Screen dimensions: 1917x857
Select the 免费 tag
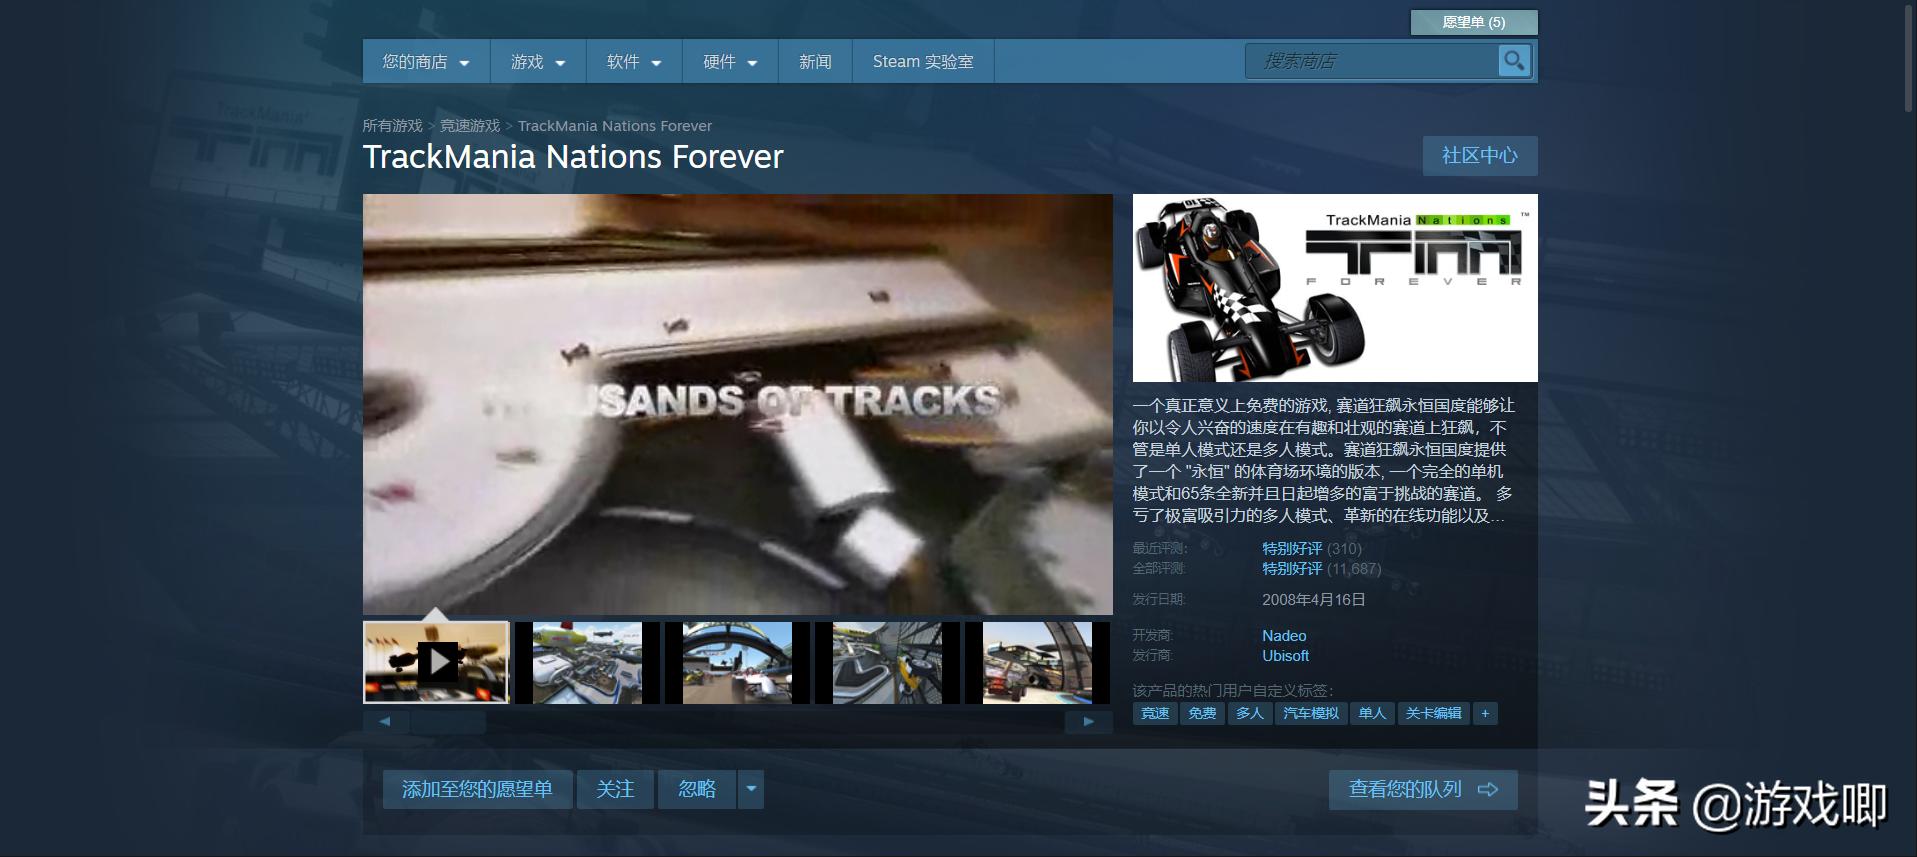pyautogui.click(x=1202, y=713)
